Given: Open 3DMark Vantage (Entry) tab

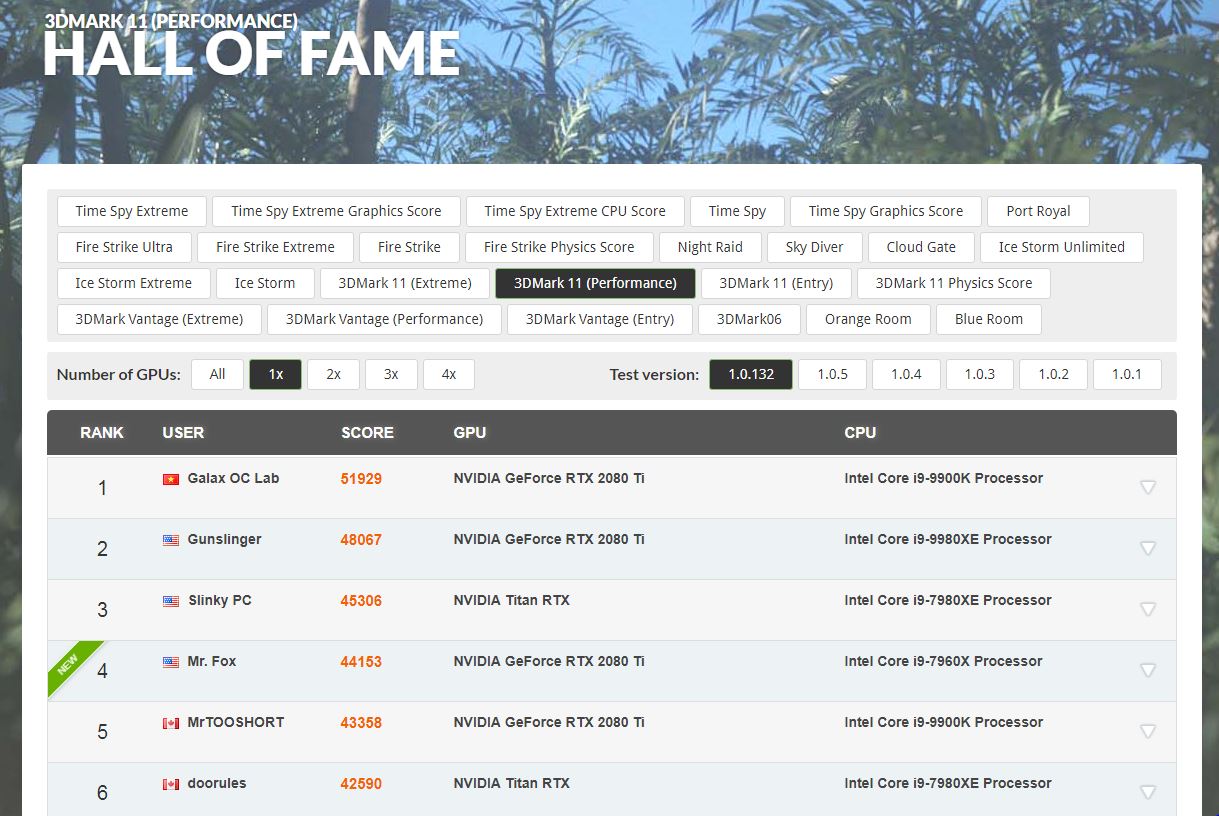Looking at the screenshot, I should [600, 319].
